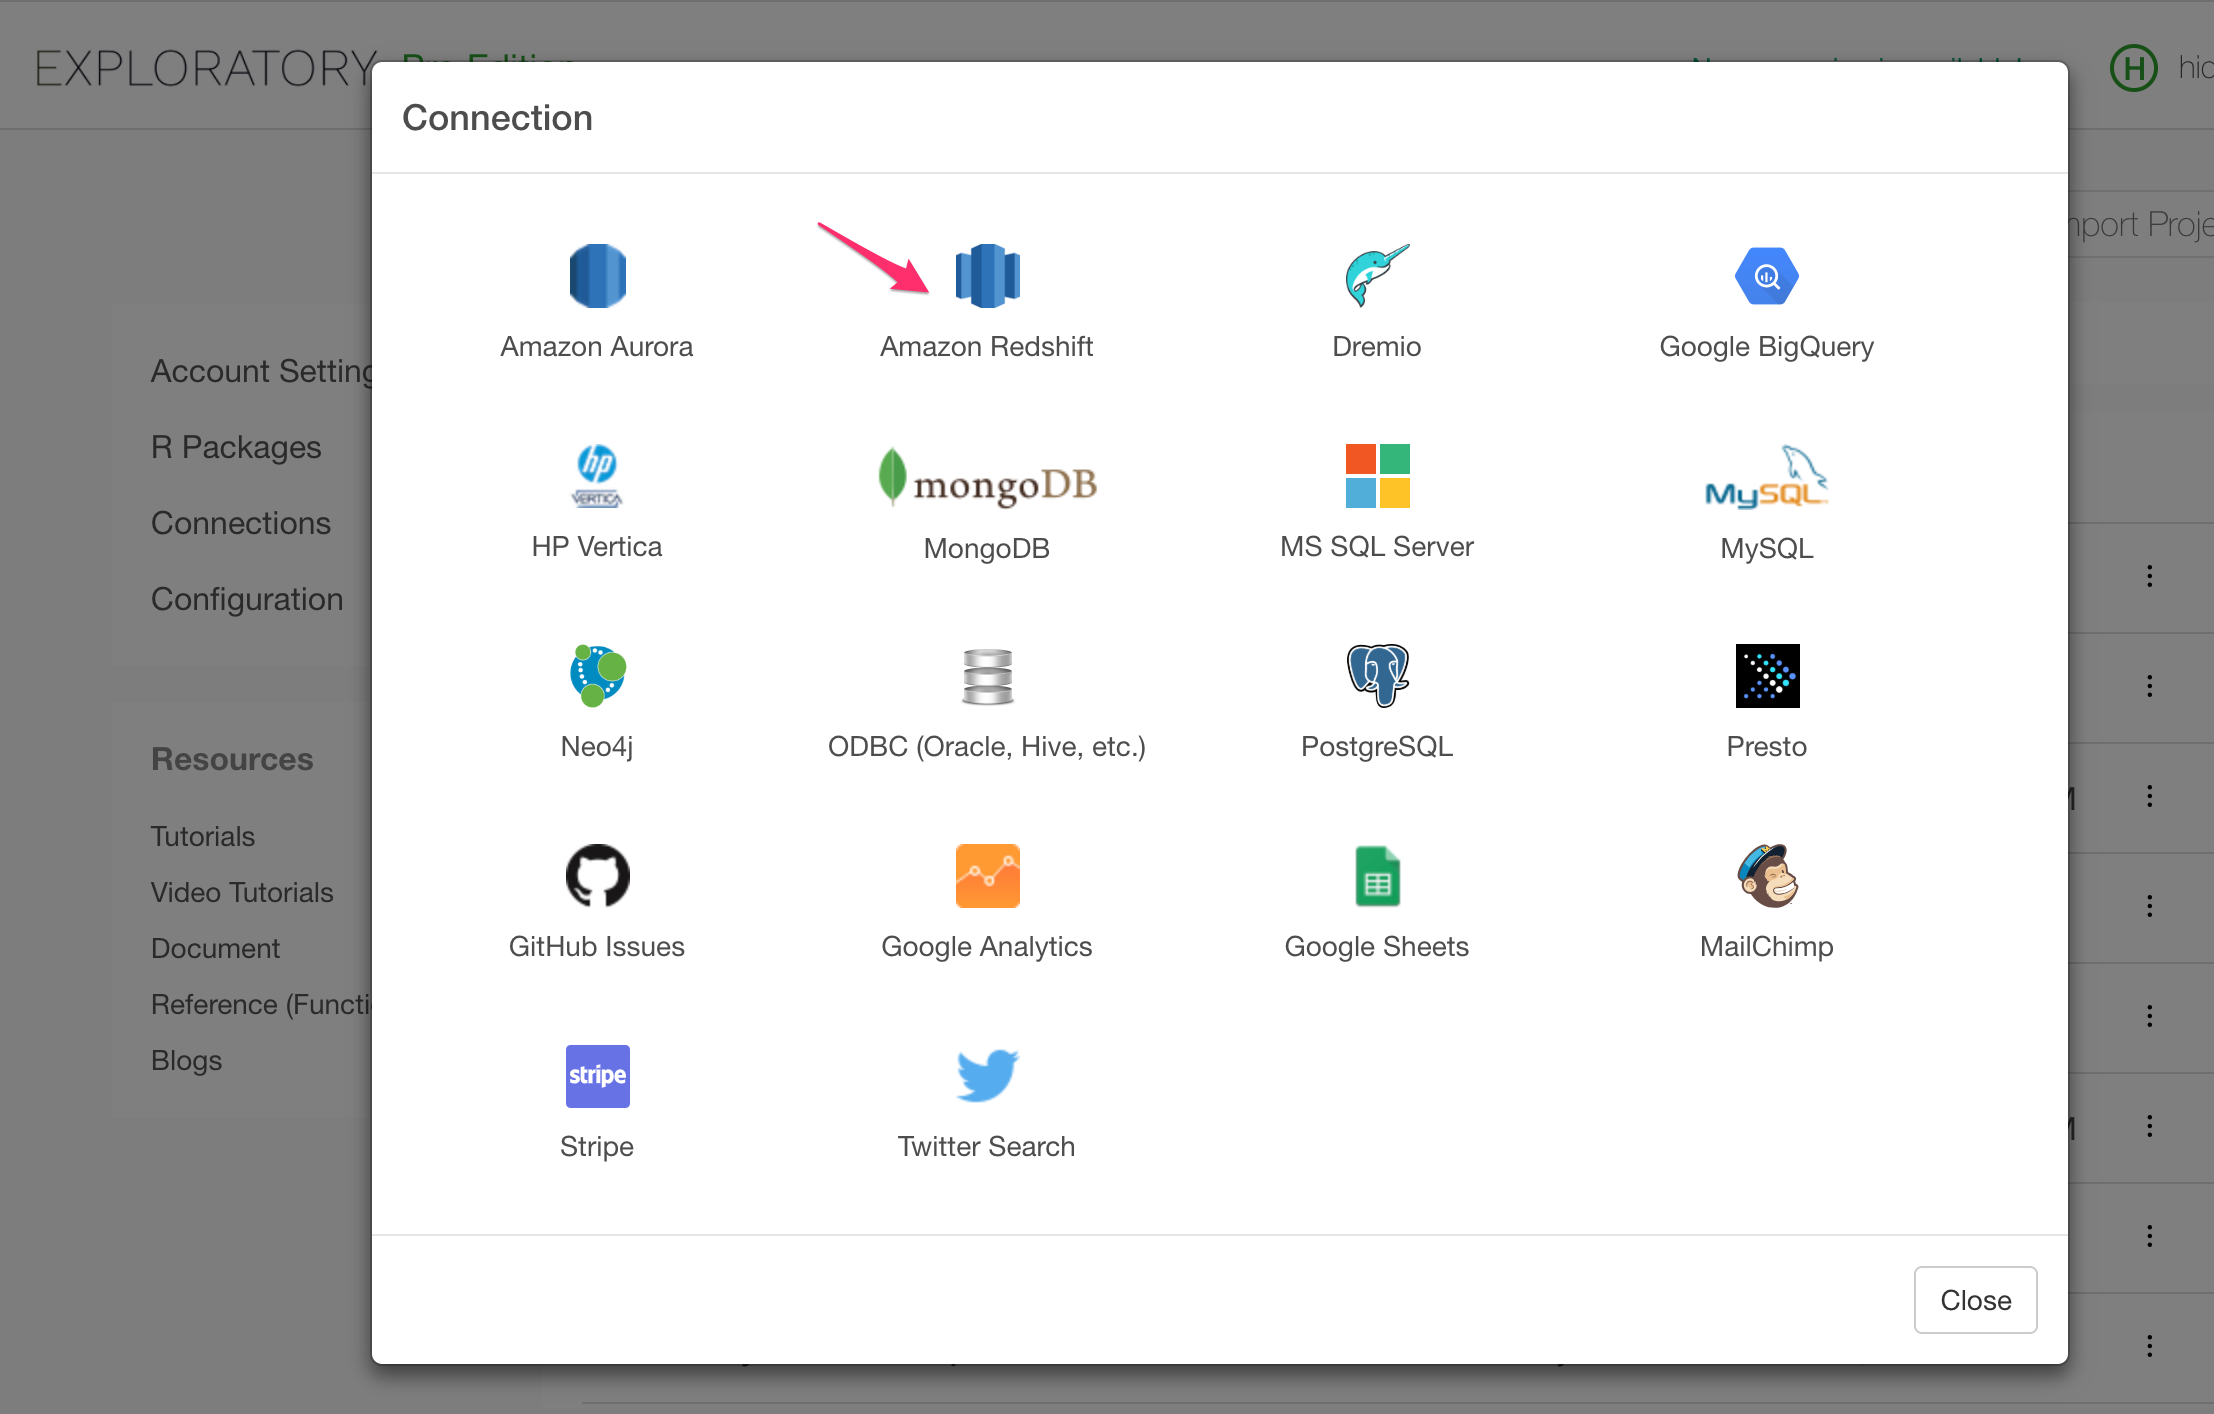Select the Amazon Aurora connection icon
This screenshot has width=2214, height=1414.
[597, 276]
